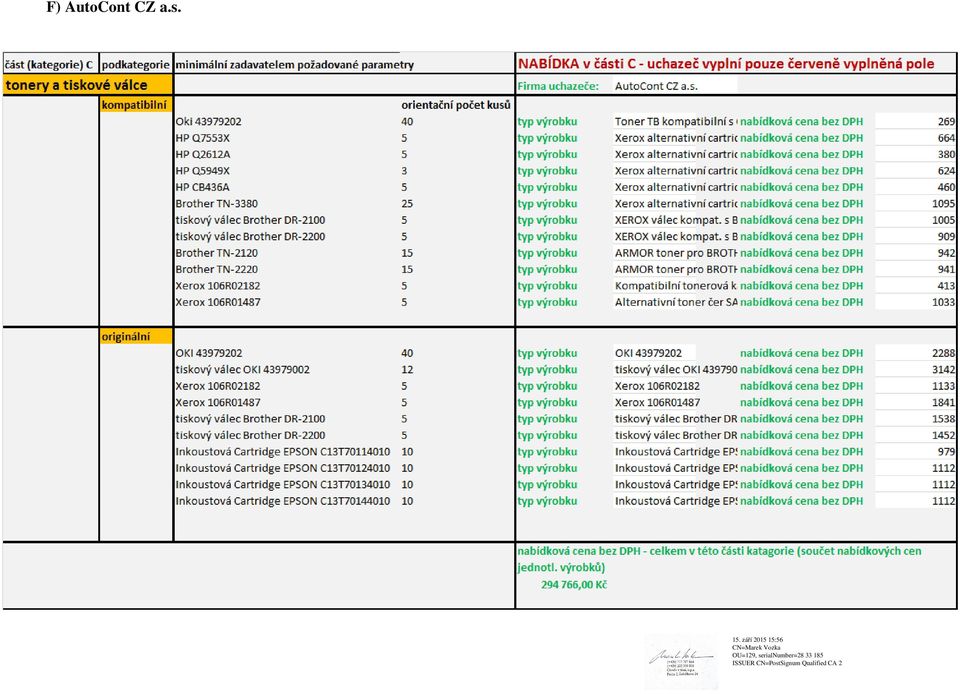960x694 pixels.
Task: Click the "Brother TN-3380" item
Action: pos(217,204)
